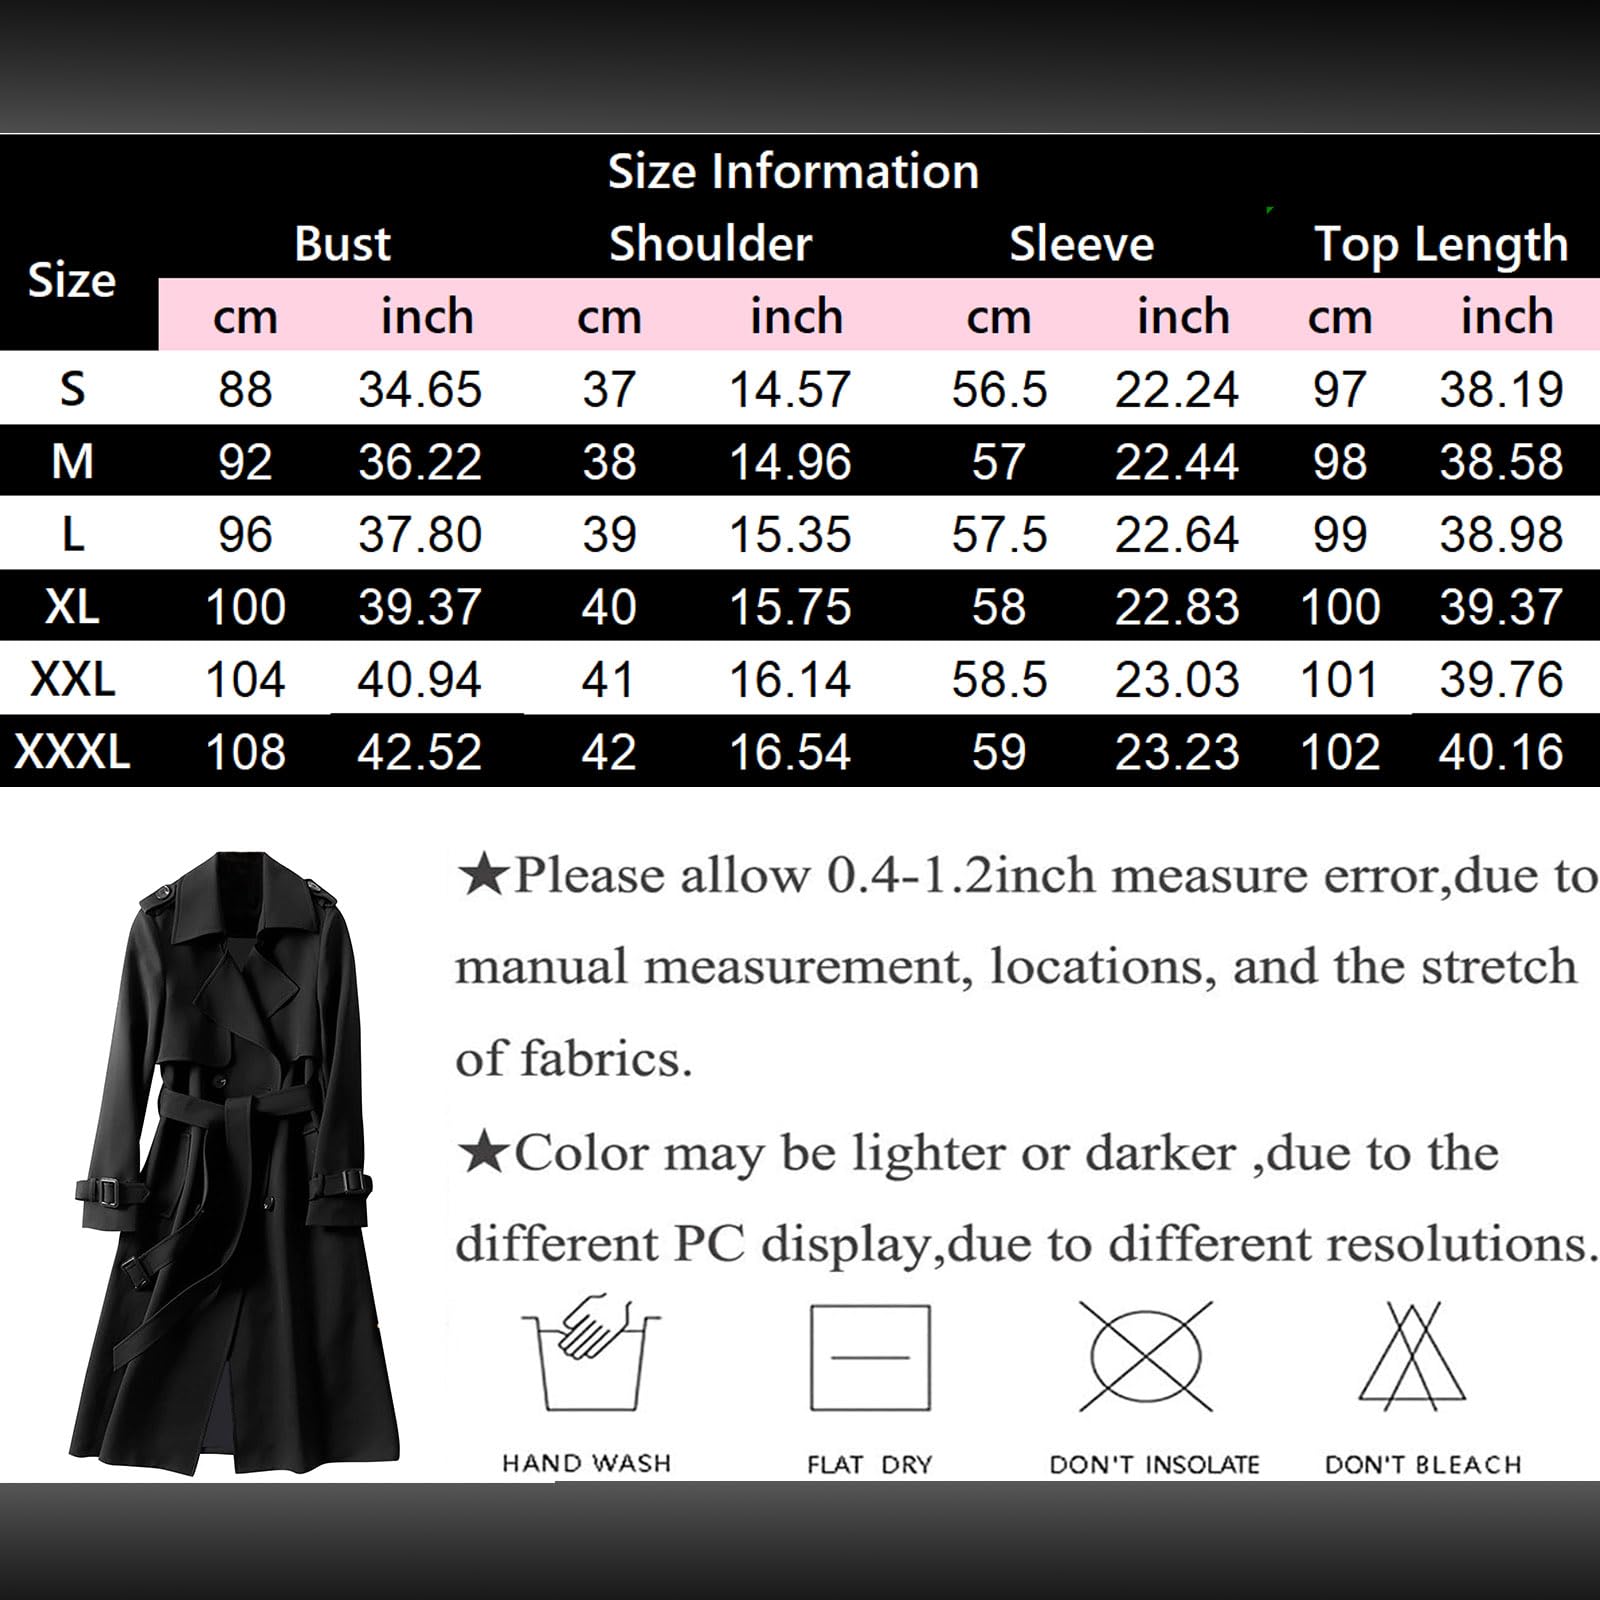Click top length inch value 38.58
The image size is (1600, 1600).
point(1501,462)
